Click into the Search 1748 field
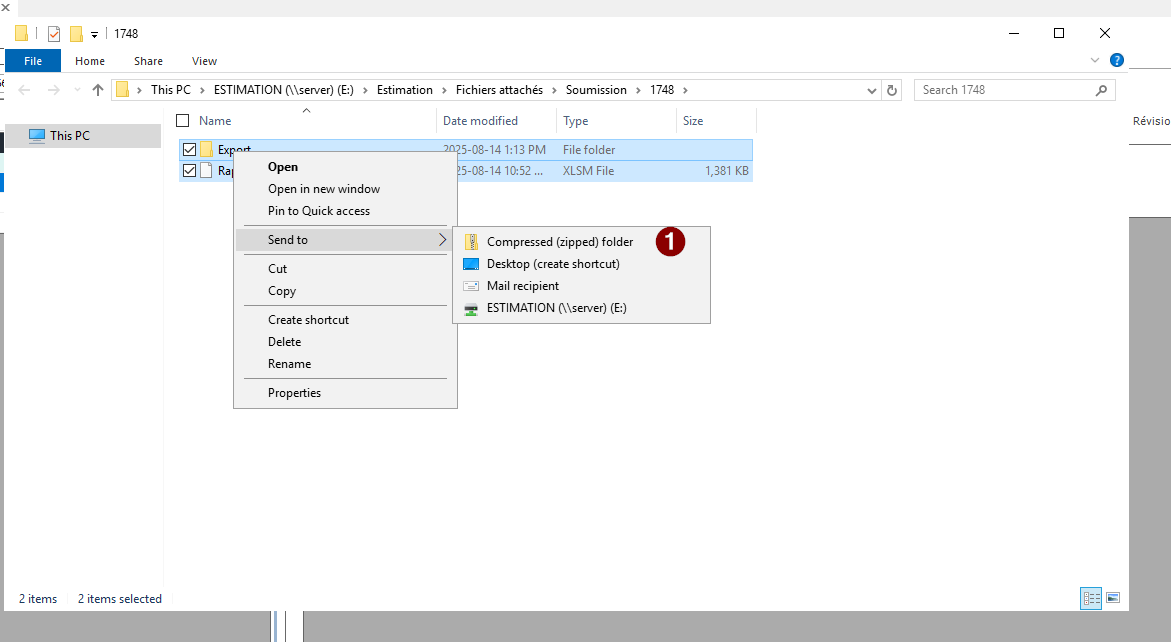 tap(1005, 90)
